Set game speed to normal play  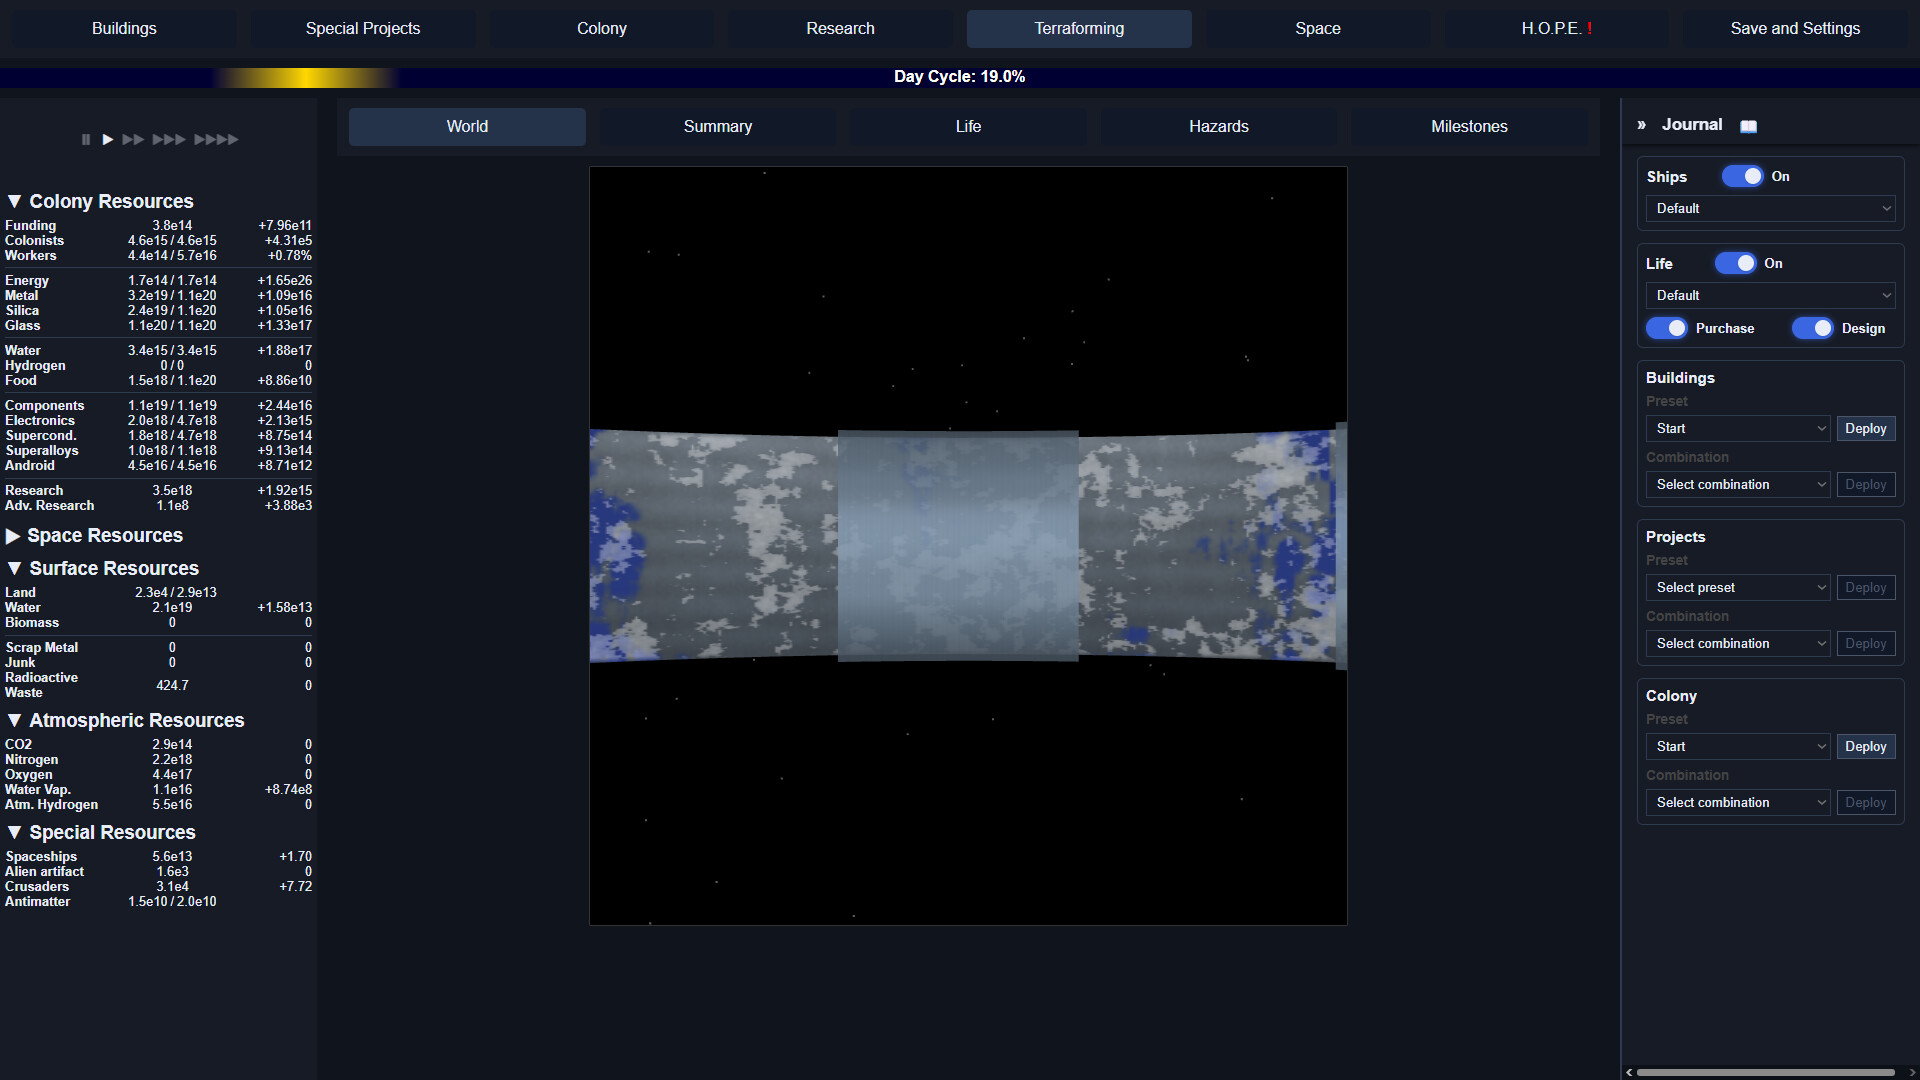[108, 139]
